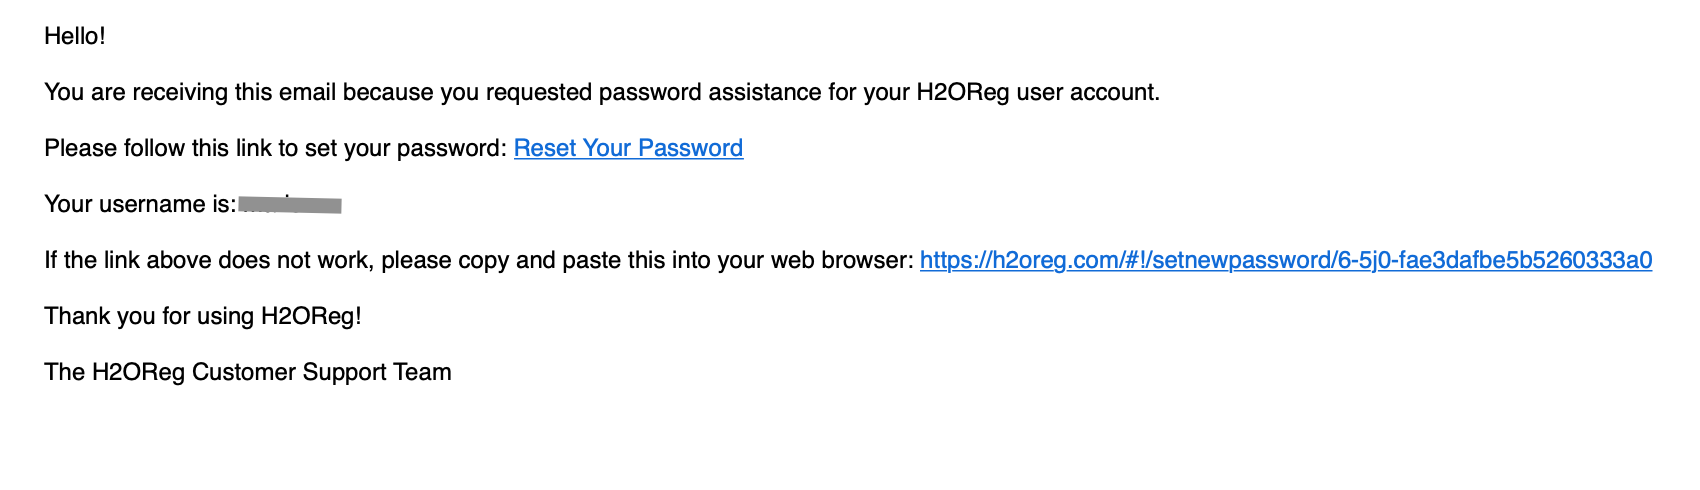Click the Customer Support Team signature line
Screen dimensions: 1700x490
point(248,372)
